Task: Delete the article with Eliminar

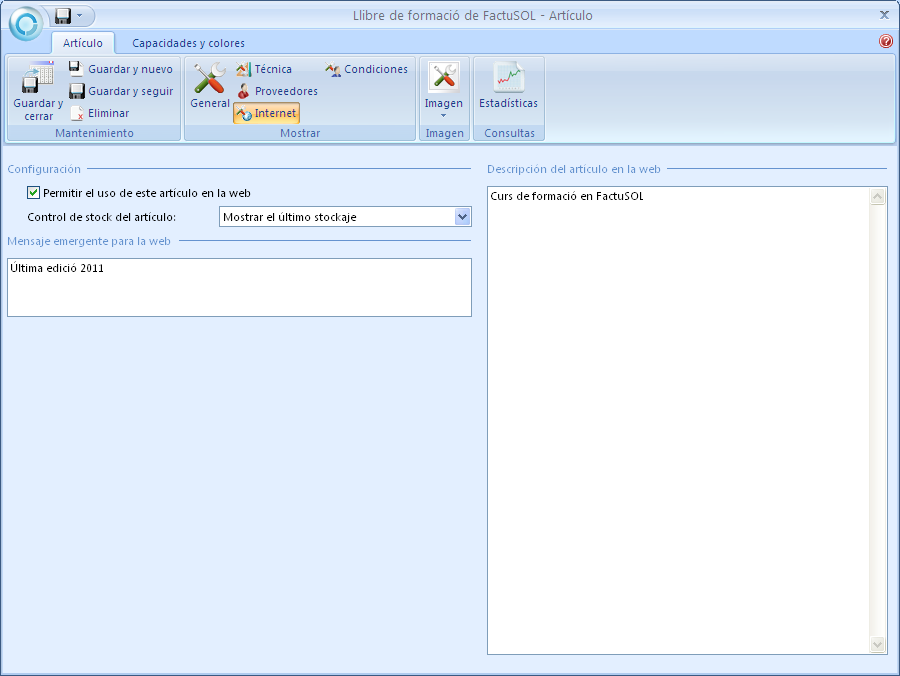Action: coord(100,113)
